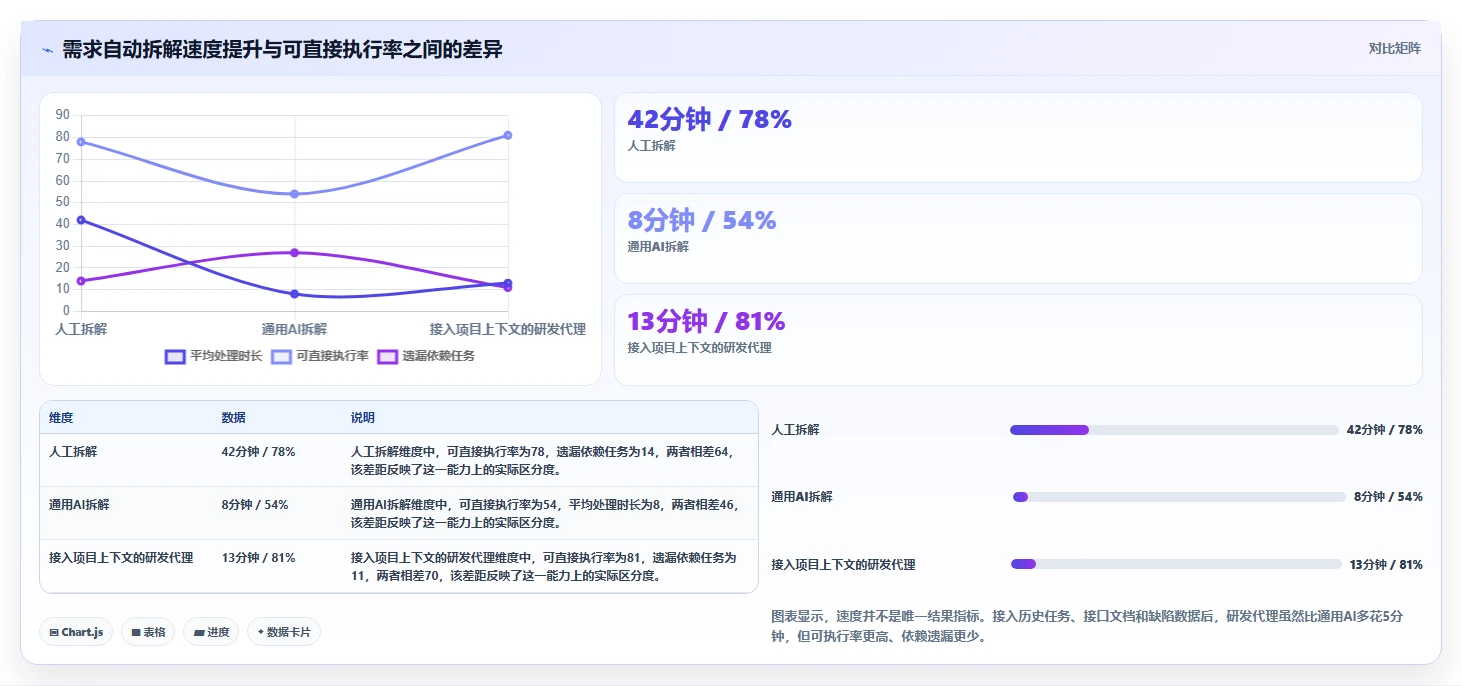
Task: Click the 研发代理 caption under 13分钟 / 81%
Action: tap(699, 348)
